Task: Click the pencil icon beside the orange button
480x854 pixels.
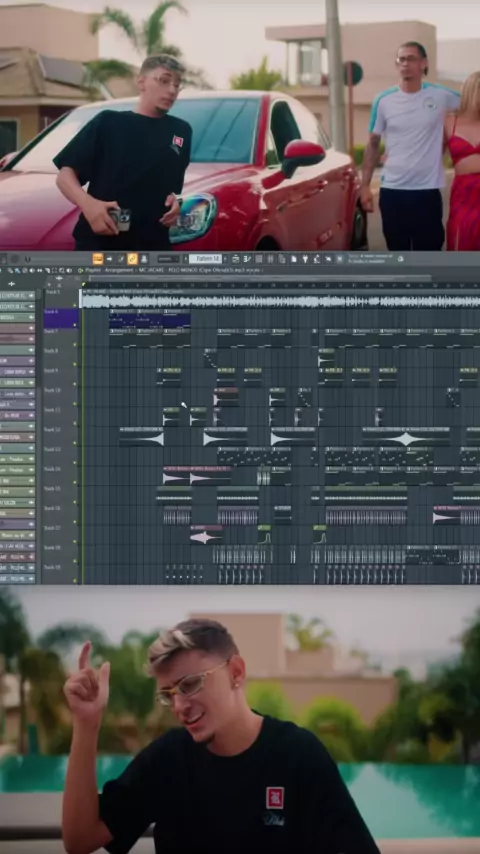Action: pos(121,259)
